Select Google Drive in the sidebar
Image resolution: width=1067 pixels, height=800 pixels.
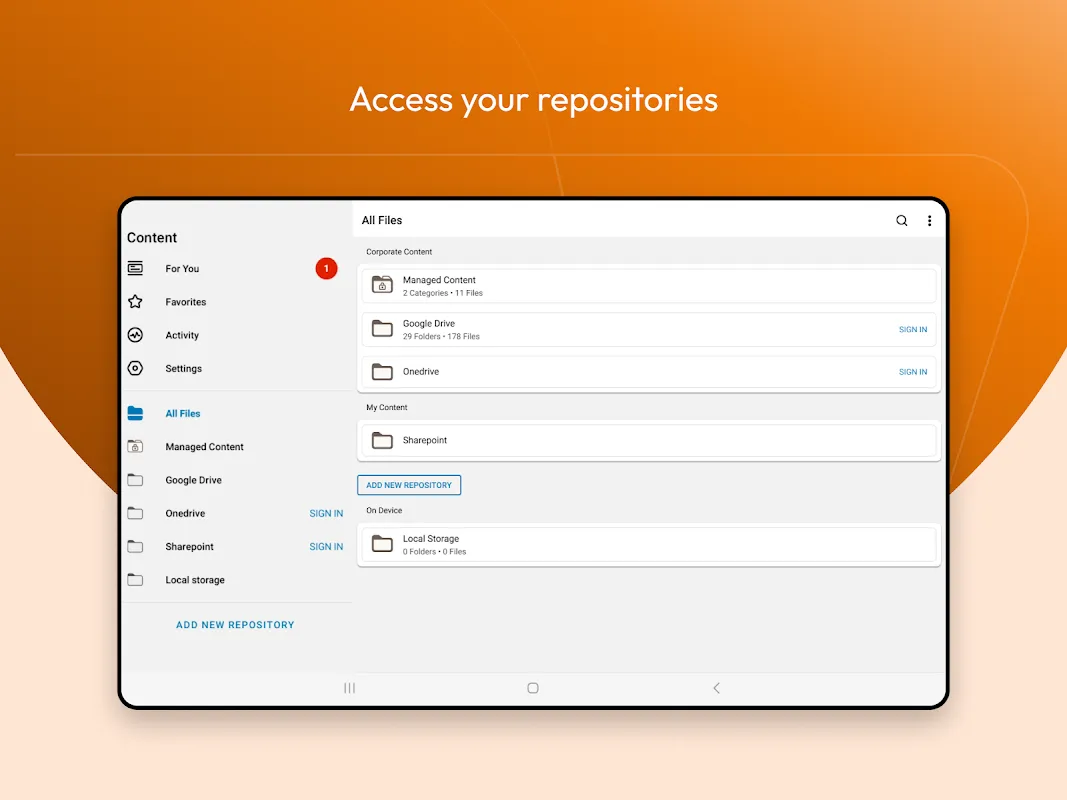pos(236,480)
